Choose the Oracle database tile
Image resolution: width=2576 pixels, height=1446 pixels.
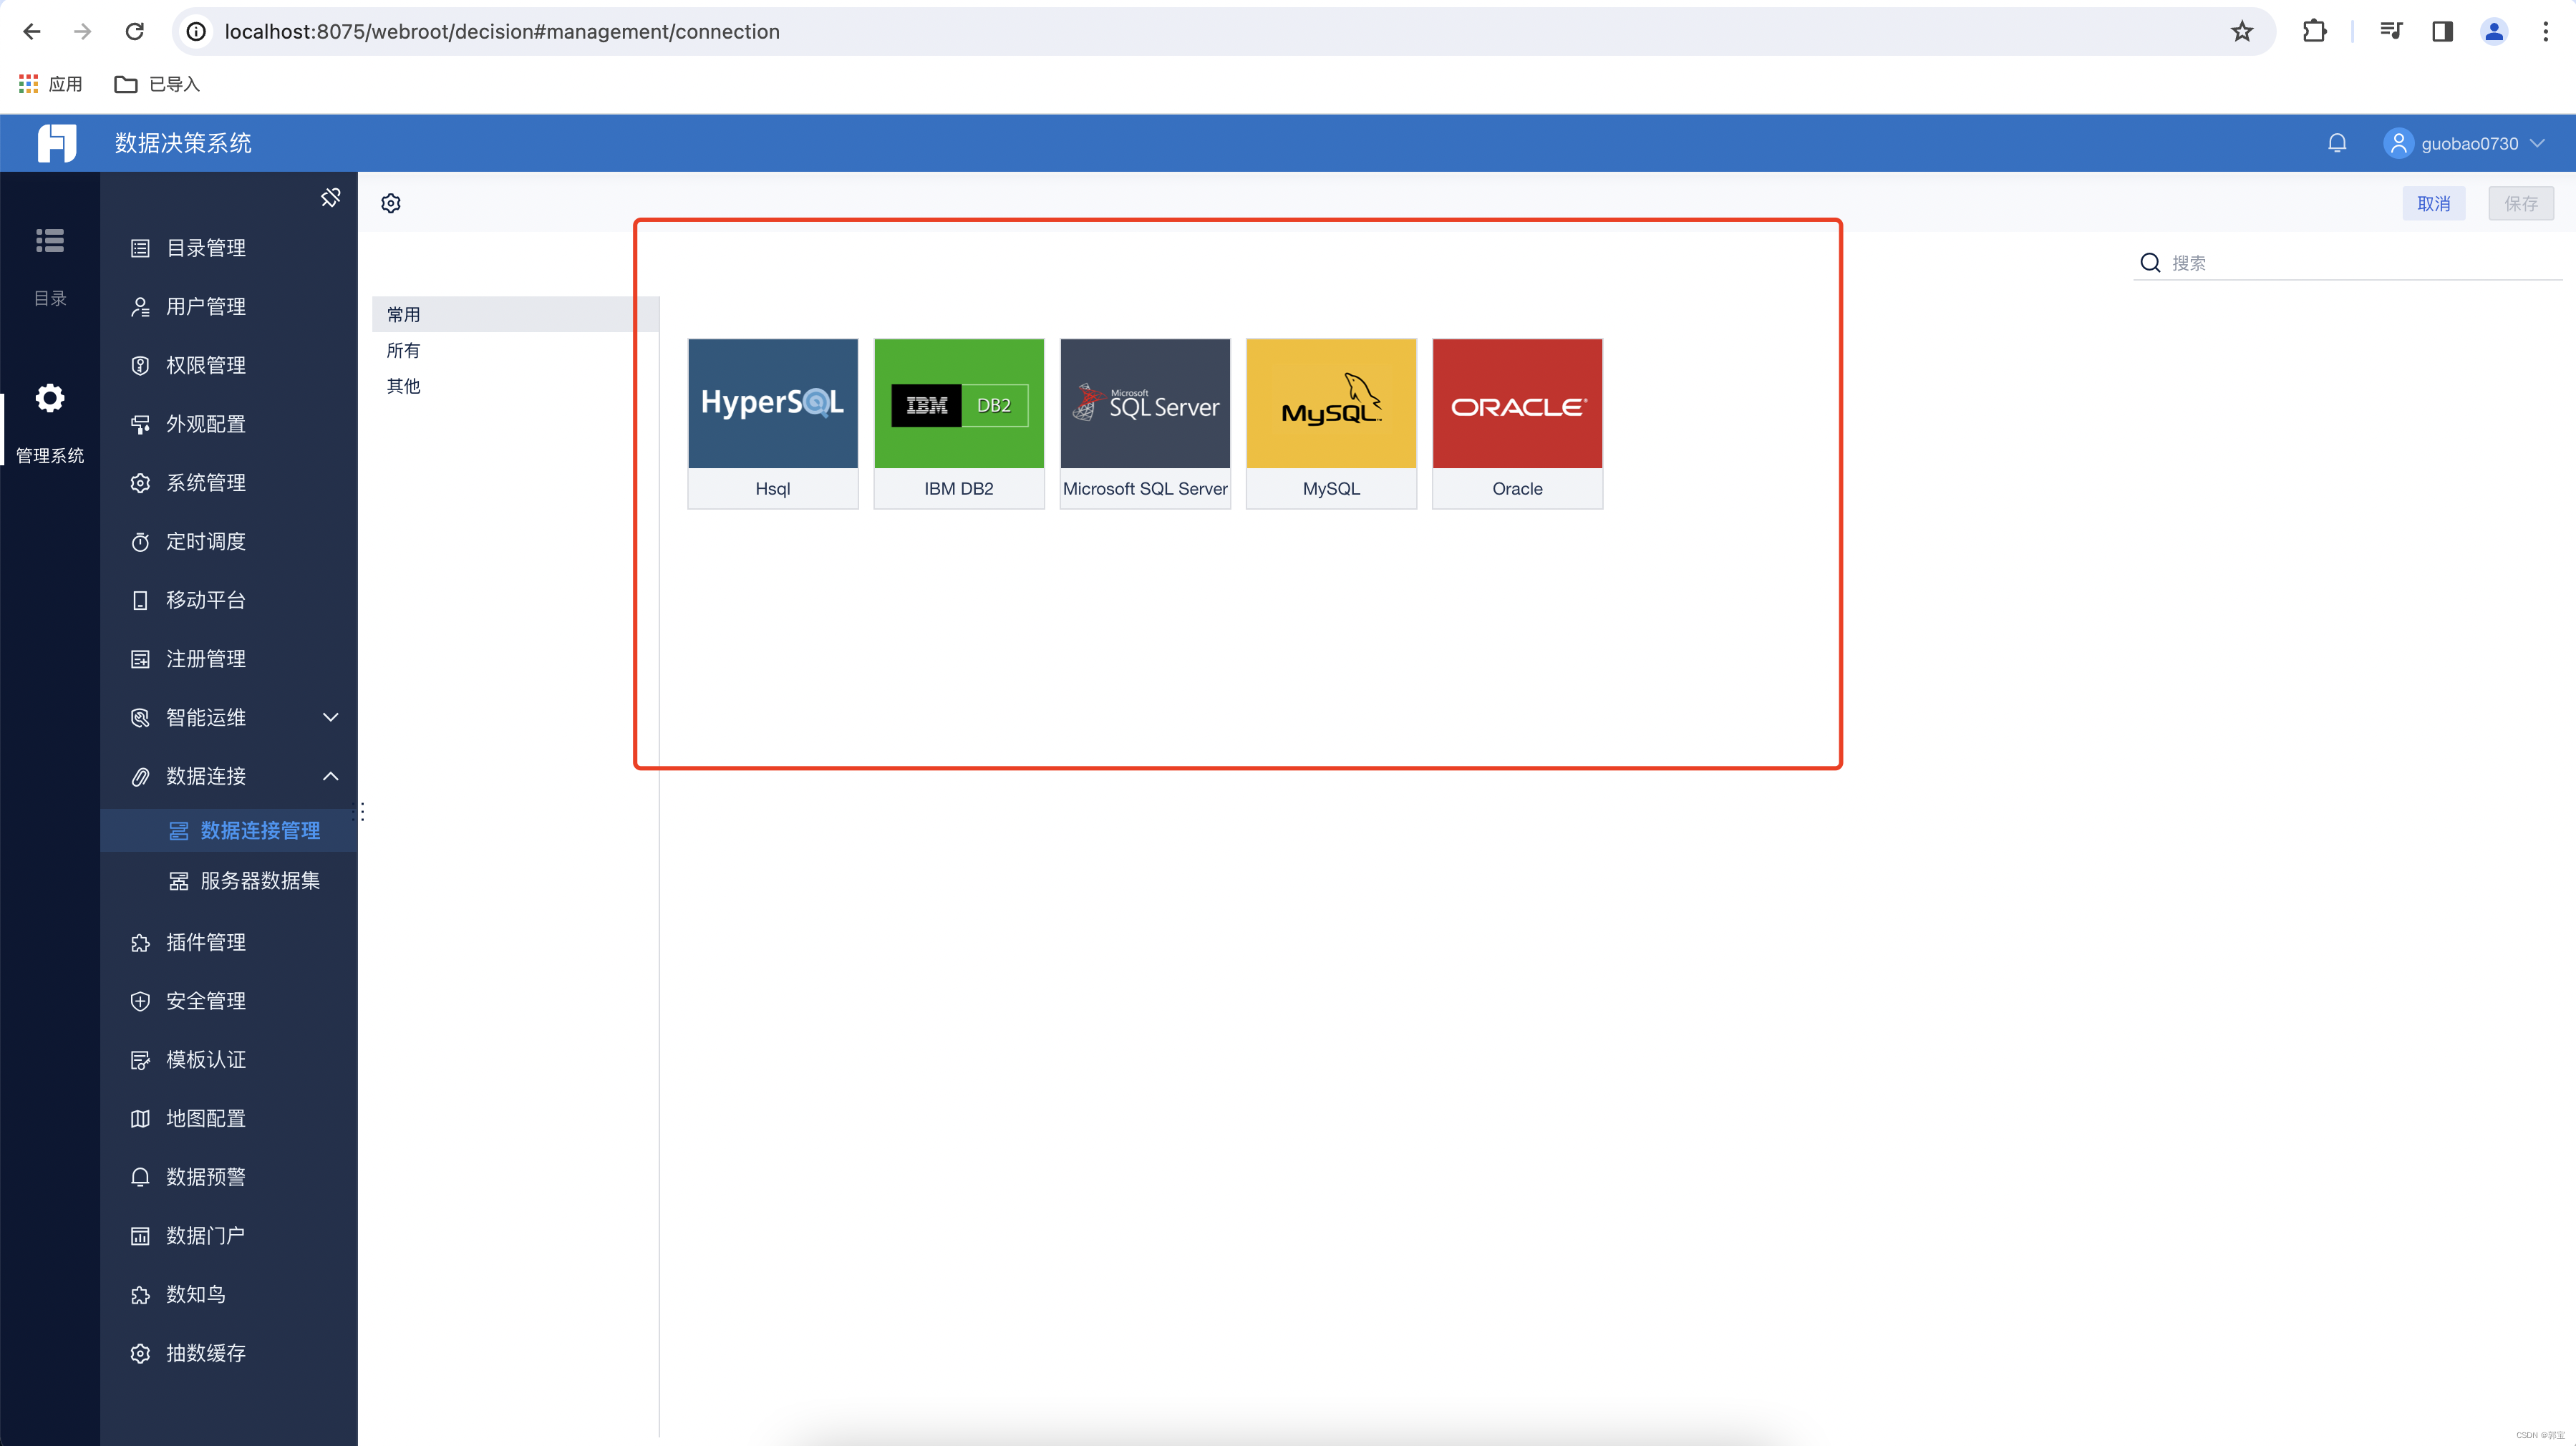point(1516,422)
